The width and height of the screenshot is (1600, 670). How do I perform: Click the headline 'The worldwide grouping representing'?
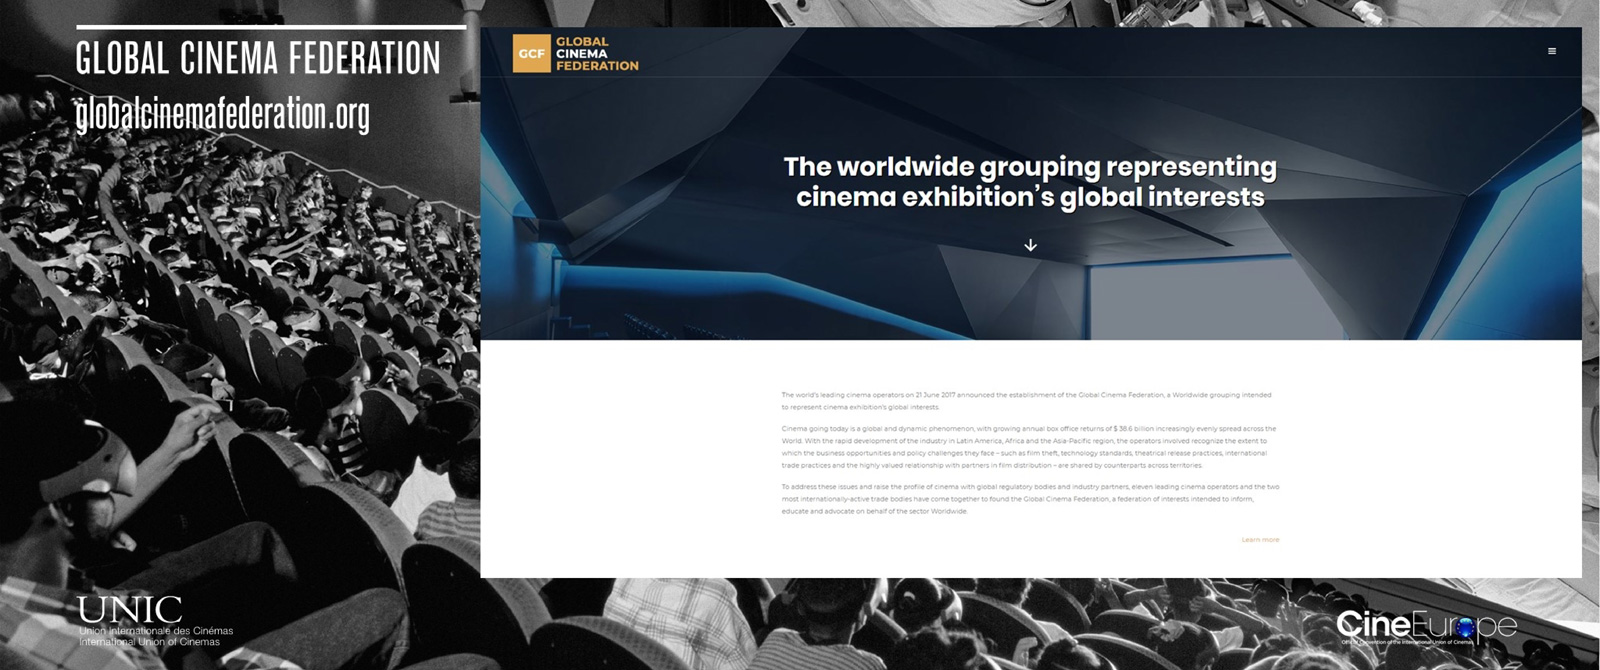point(1029,166)
